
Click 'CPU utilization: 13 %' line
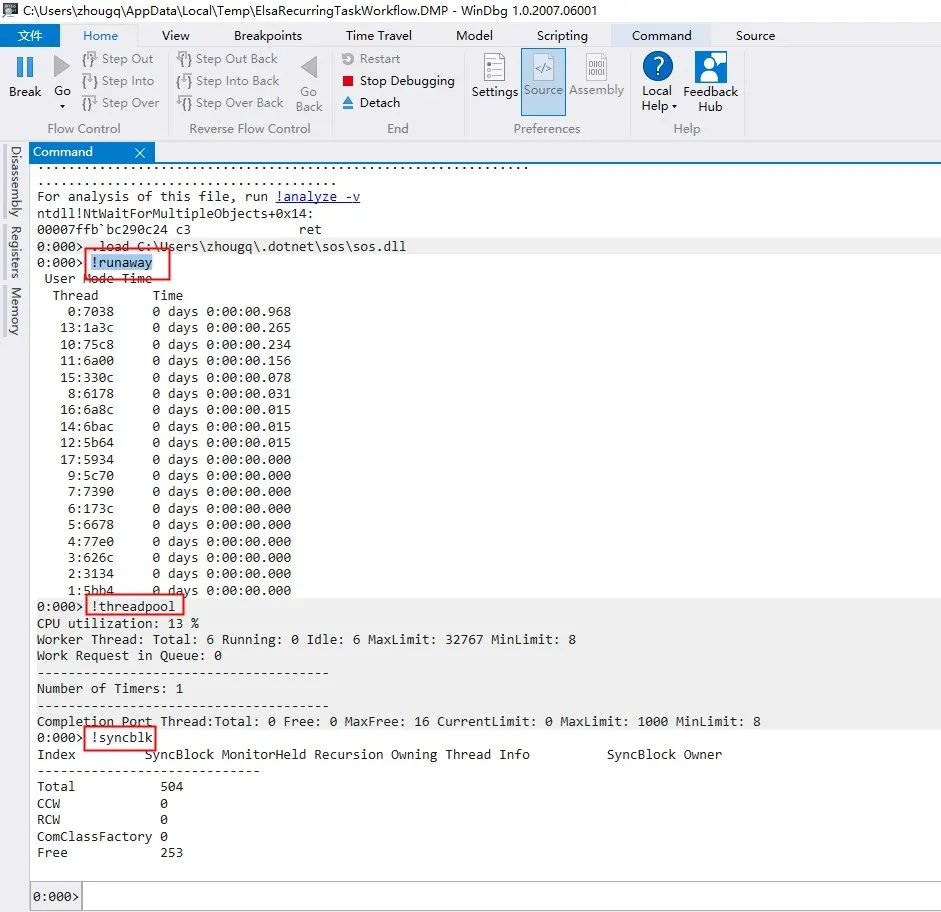tap(118, 623)
